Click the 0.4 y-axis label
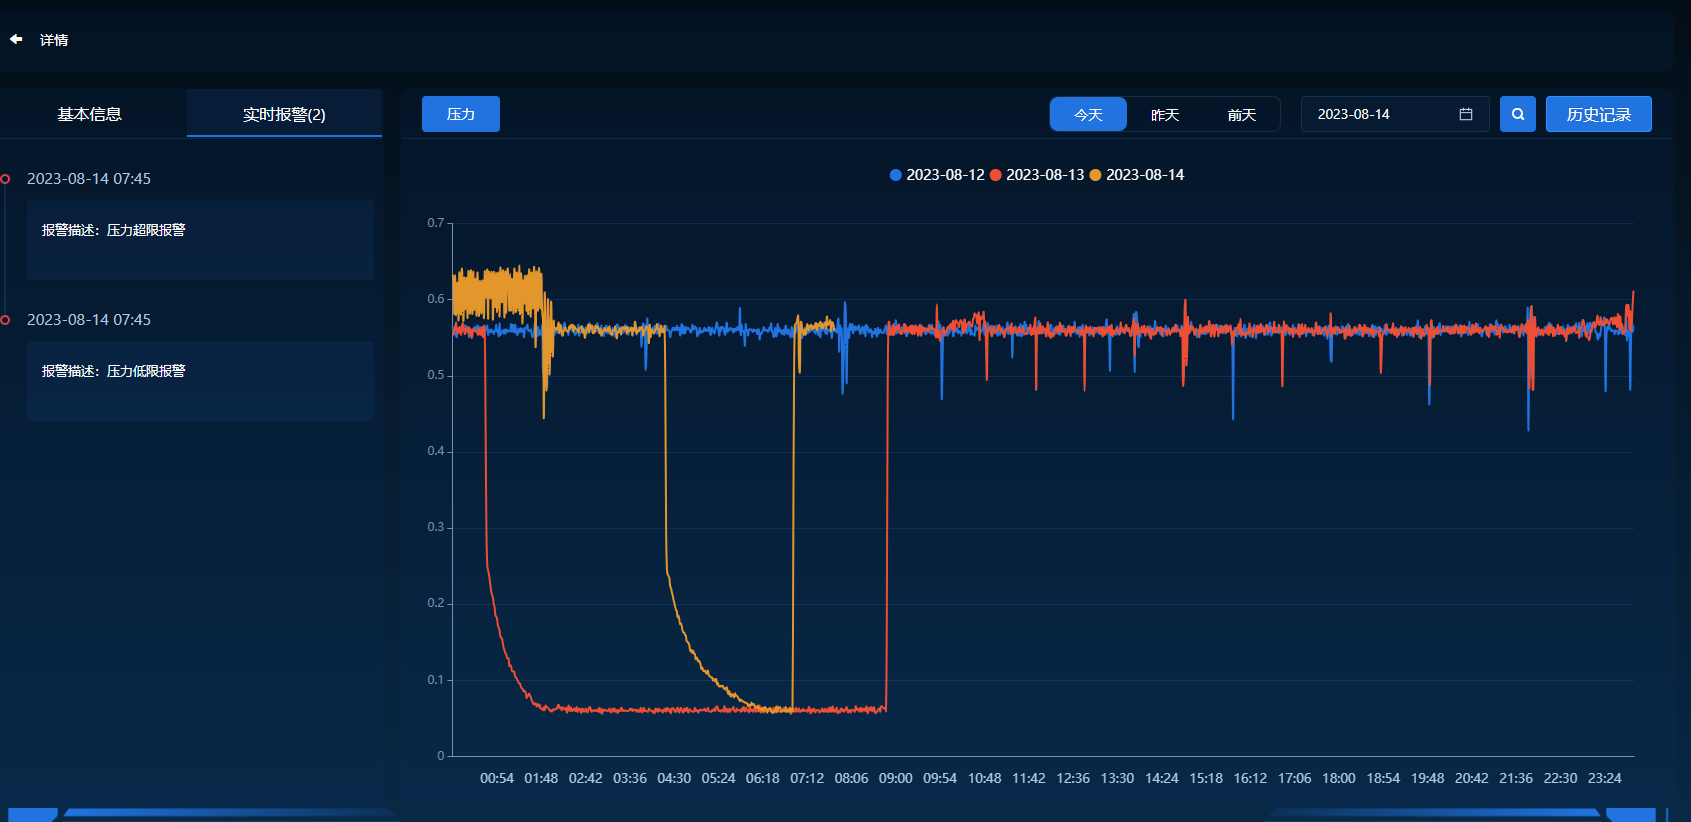 436,451
